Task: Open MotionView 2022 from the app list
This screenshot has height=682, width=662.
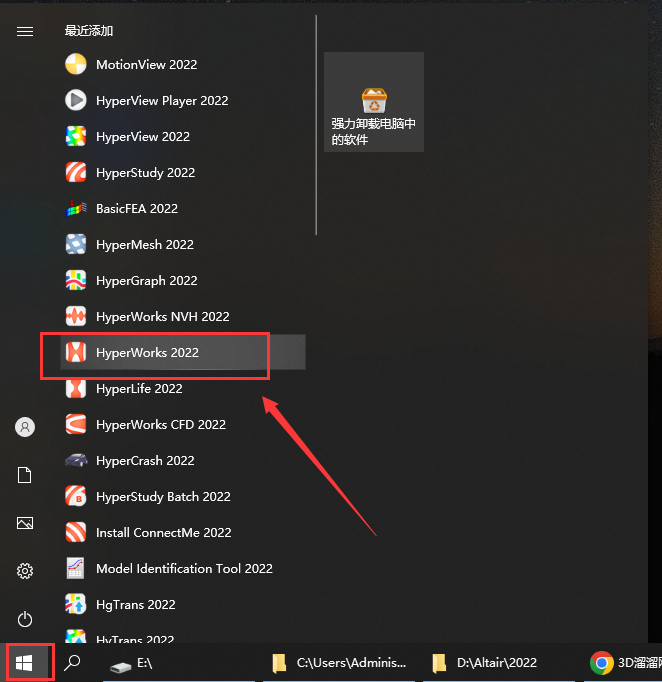Action: coord(146,65)
